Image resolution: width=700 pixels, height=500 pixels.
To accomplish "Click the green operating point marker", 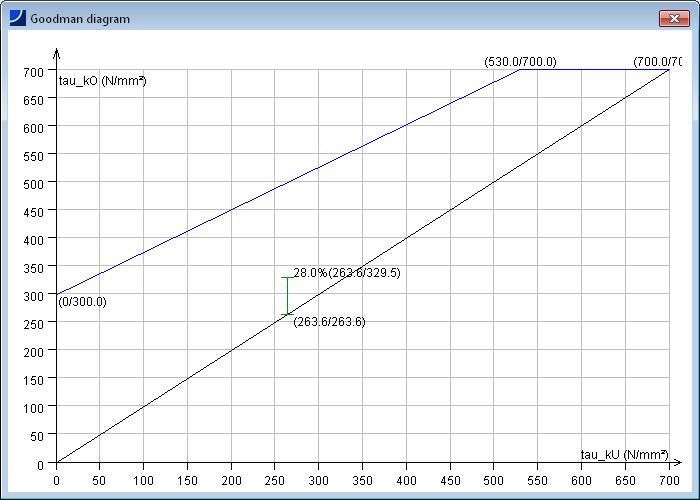I will 287,315.
